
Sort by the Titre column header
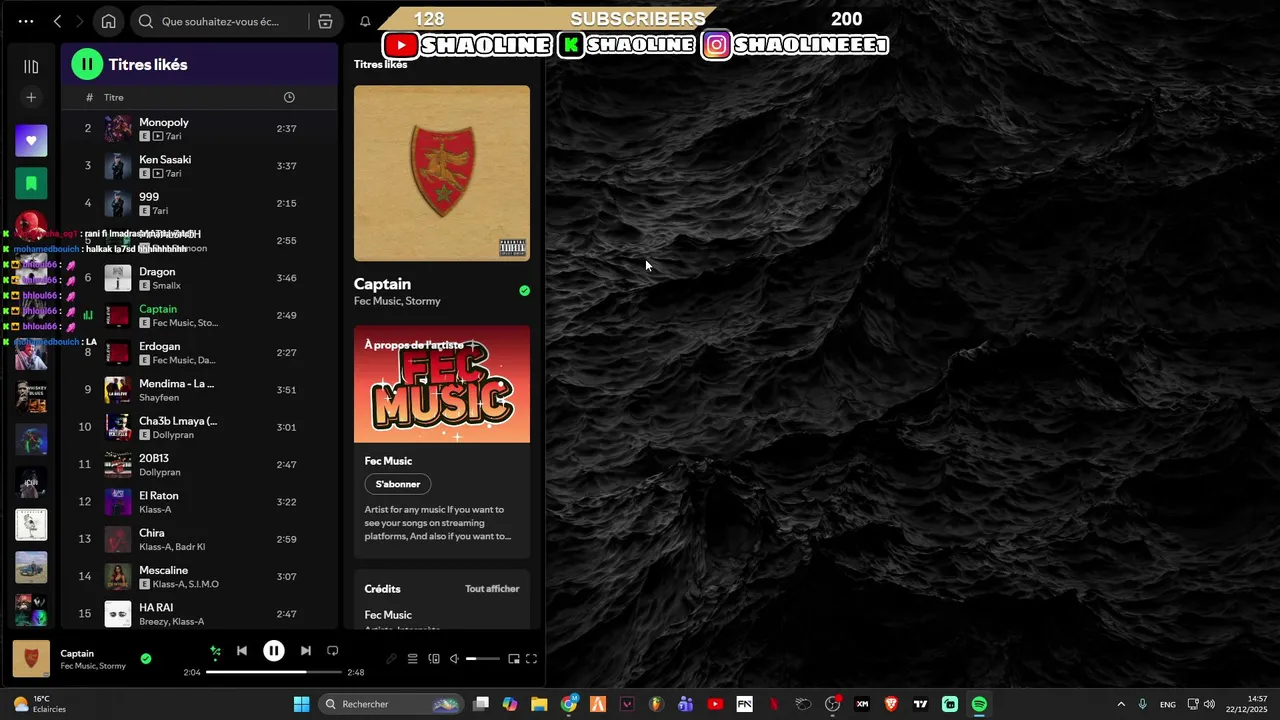coord(114,97)
